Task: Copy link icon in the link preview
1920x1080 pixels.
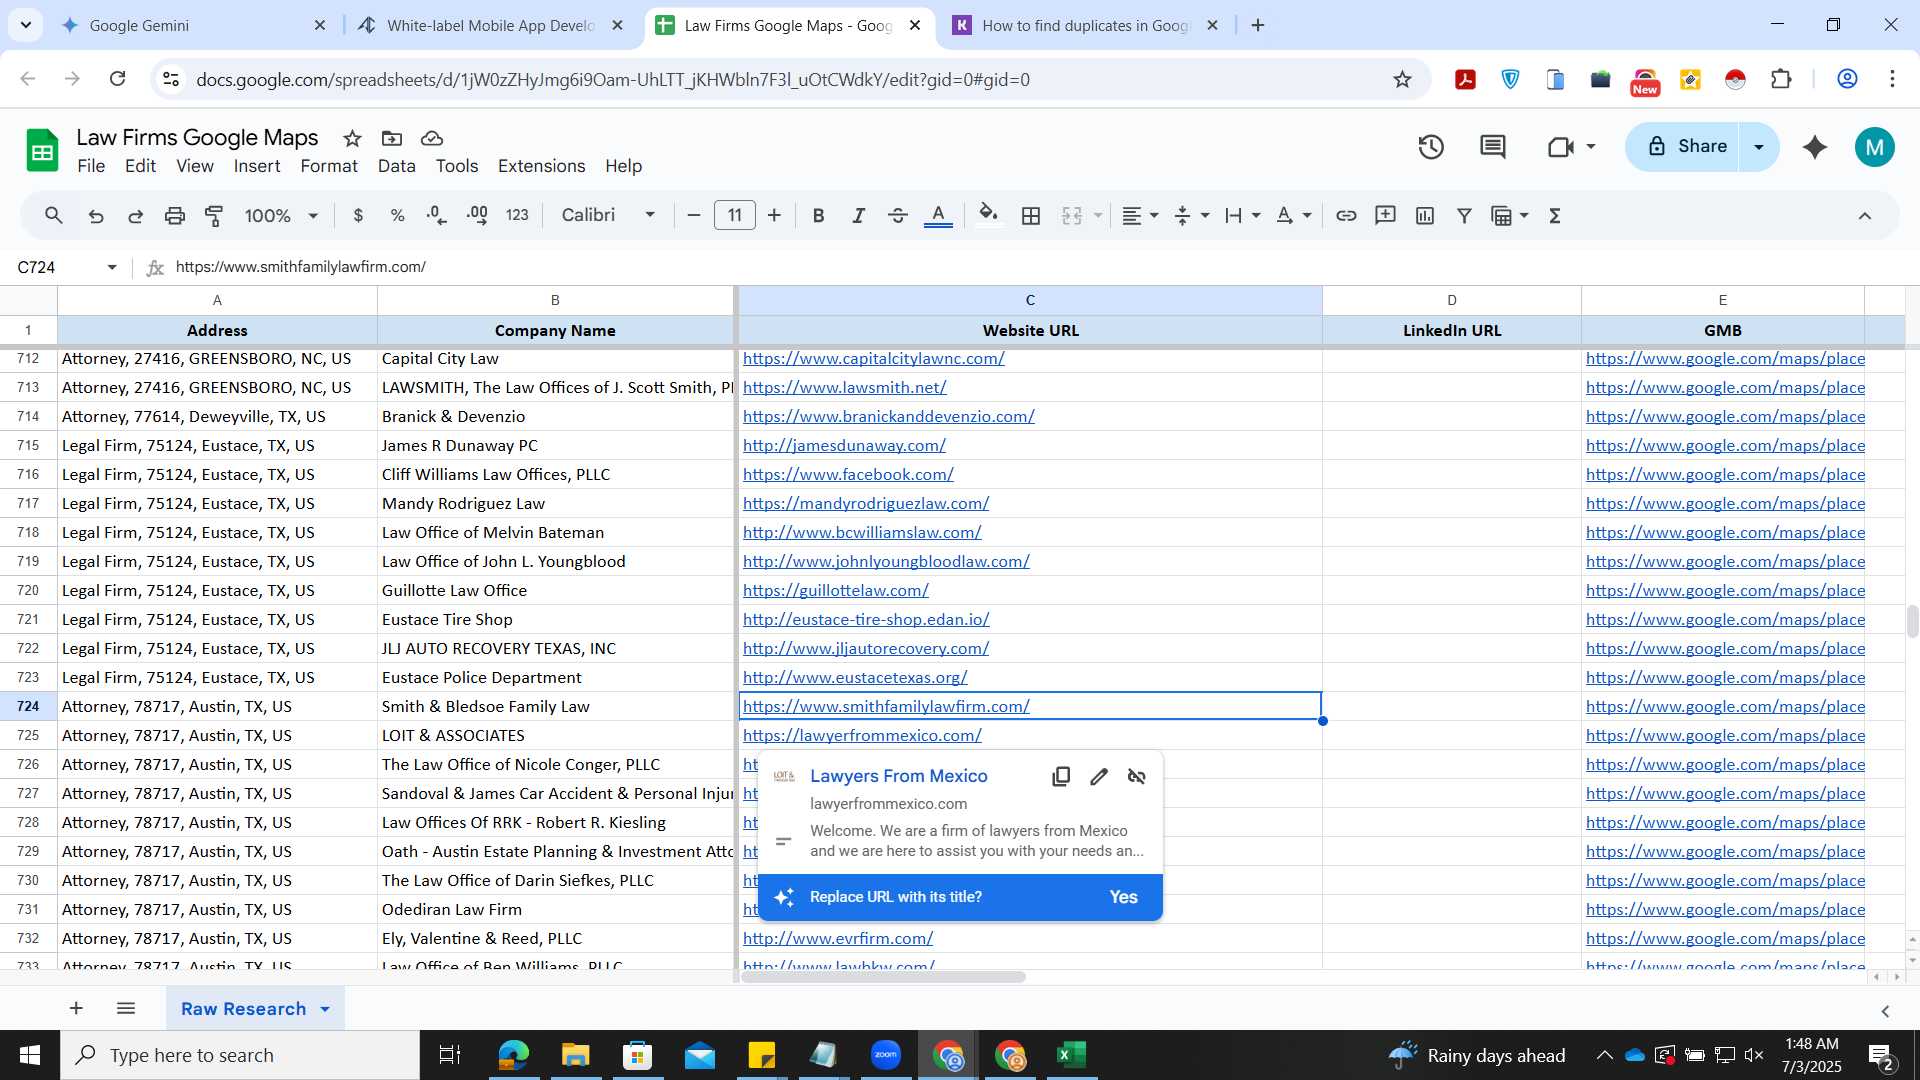Action: tap(1061, 777)
